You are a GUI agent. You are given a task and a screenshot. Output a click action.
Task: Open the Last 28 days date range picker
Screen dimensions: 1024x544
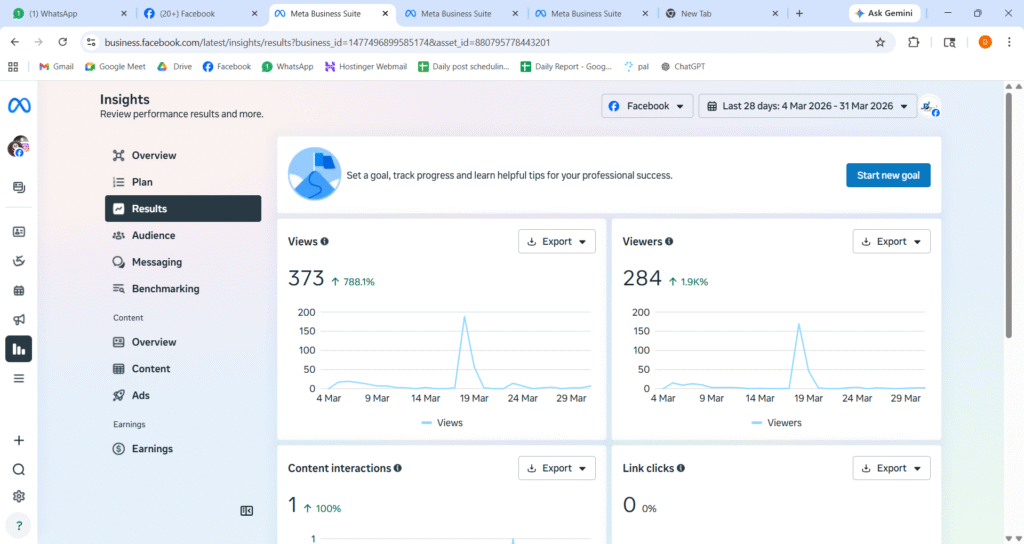coord(807,106)
